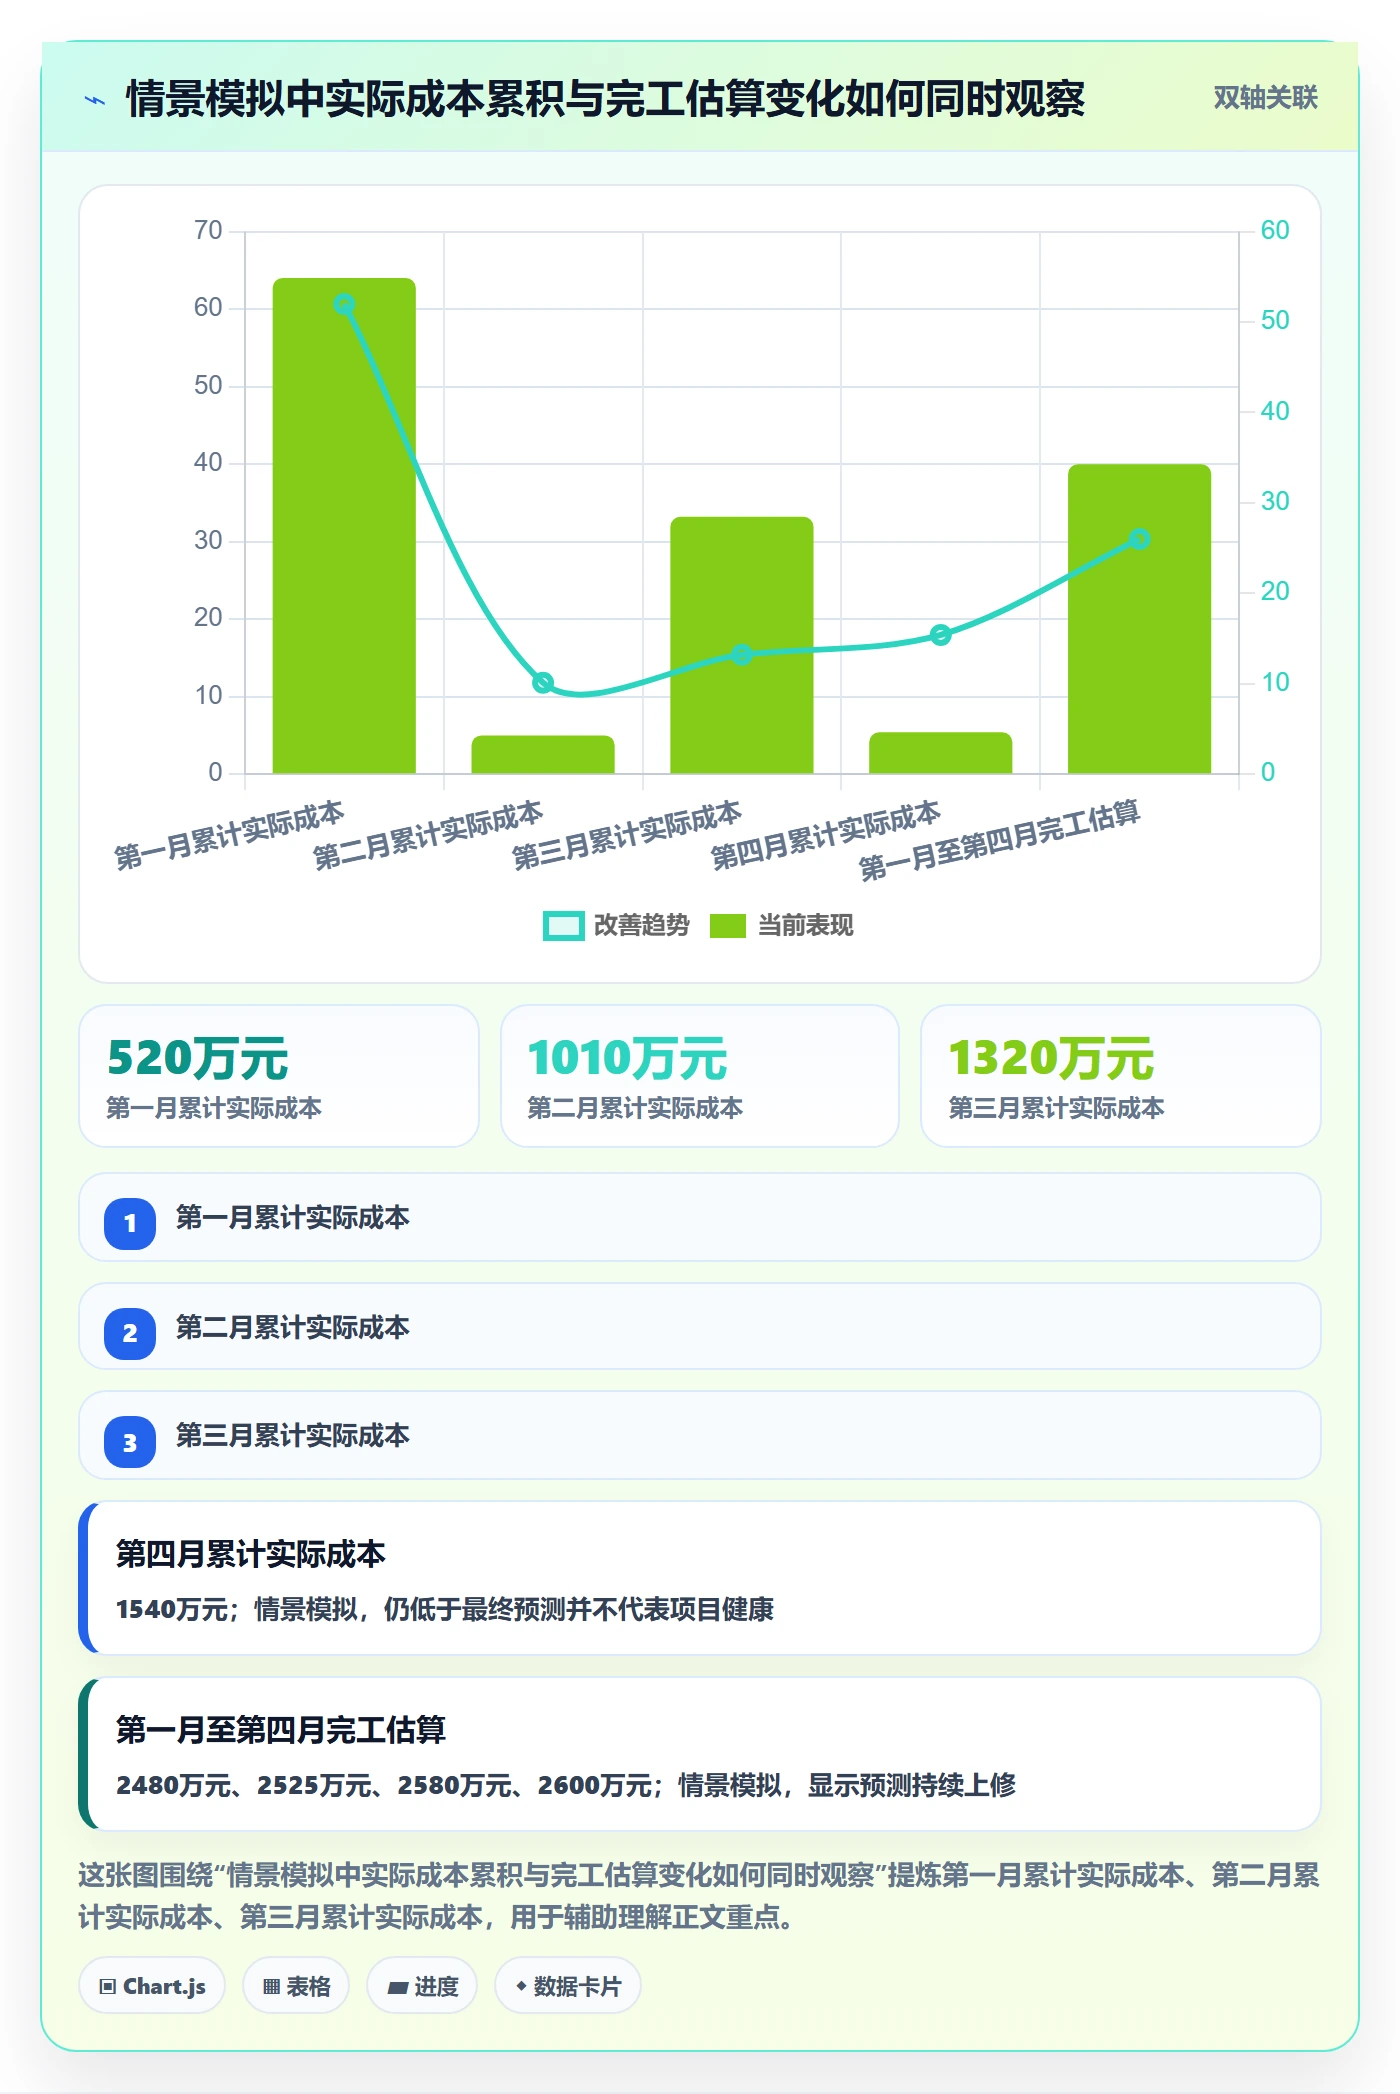Click the line point at 第四月累计实际成本
Viewport: 1400px width, 2094px height.
click(x=940, y=635)
